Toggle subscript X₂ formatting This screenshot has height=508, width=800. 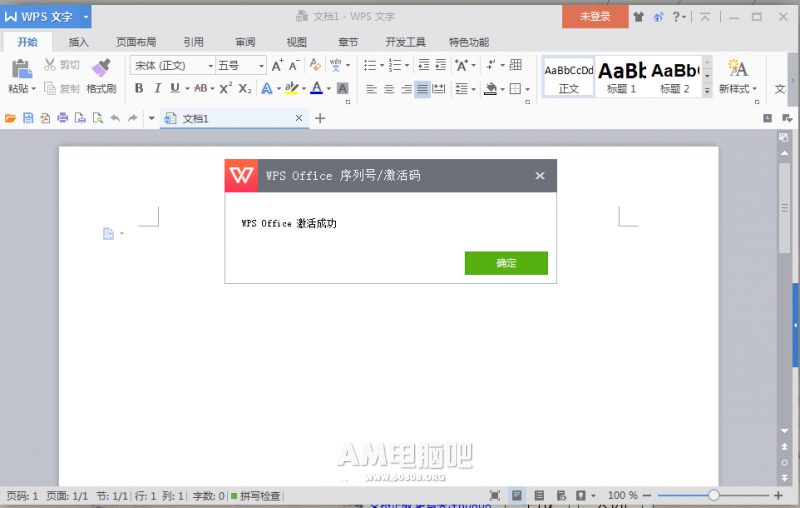click(x=245, y=88)
